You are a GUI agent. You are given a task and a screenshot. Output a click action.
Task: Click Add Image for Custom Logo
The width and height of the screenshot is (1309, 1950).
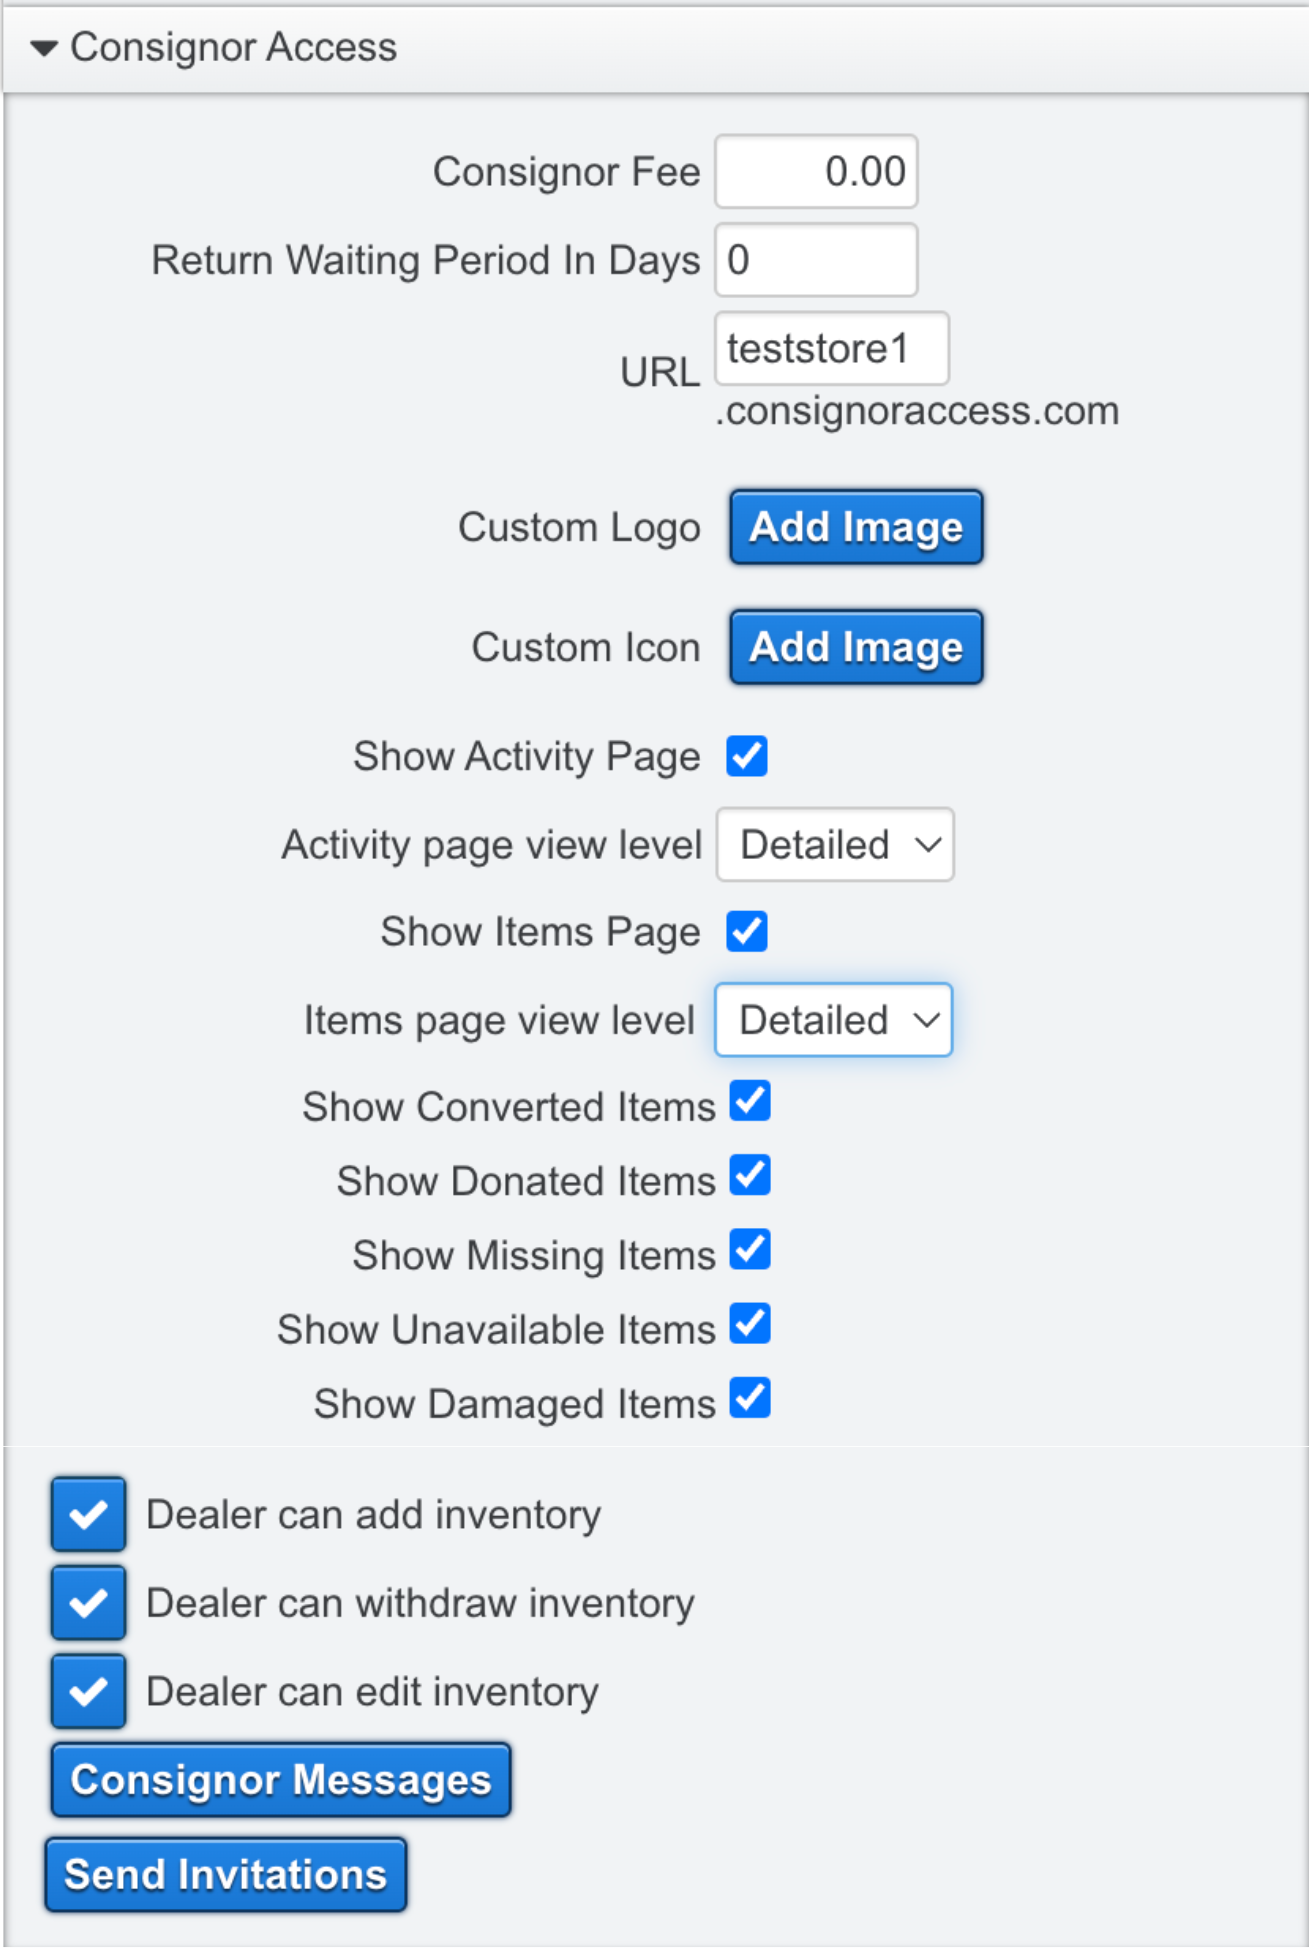click(856, 527)
